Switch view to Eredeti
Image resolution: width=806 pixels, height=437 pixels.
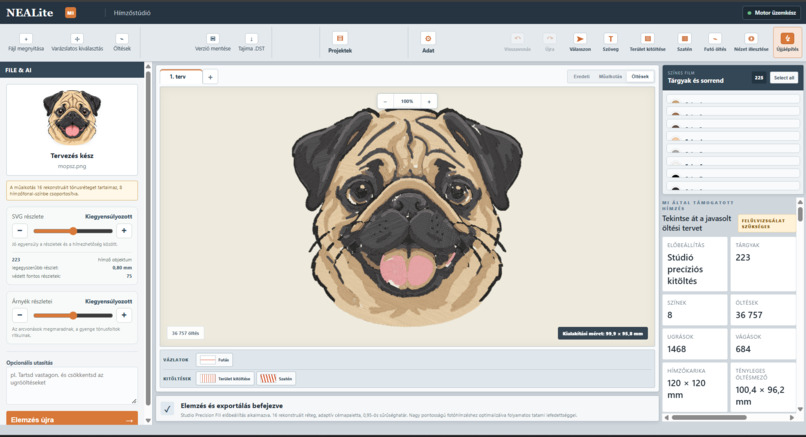pyautogui.click(x=581, y=77)
